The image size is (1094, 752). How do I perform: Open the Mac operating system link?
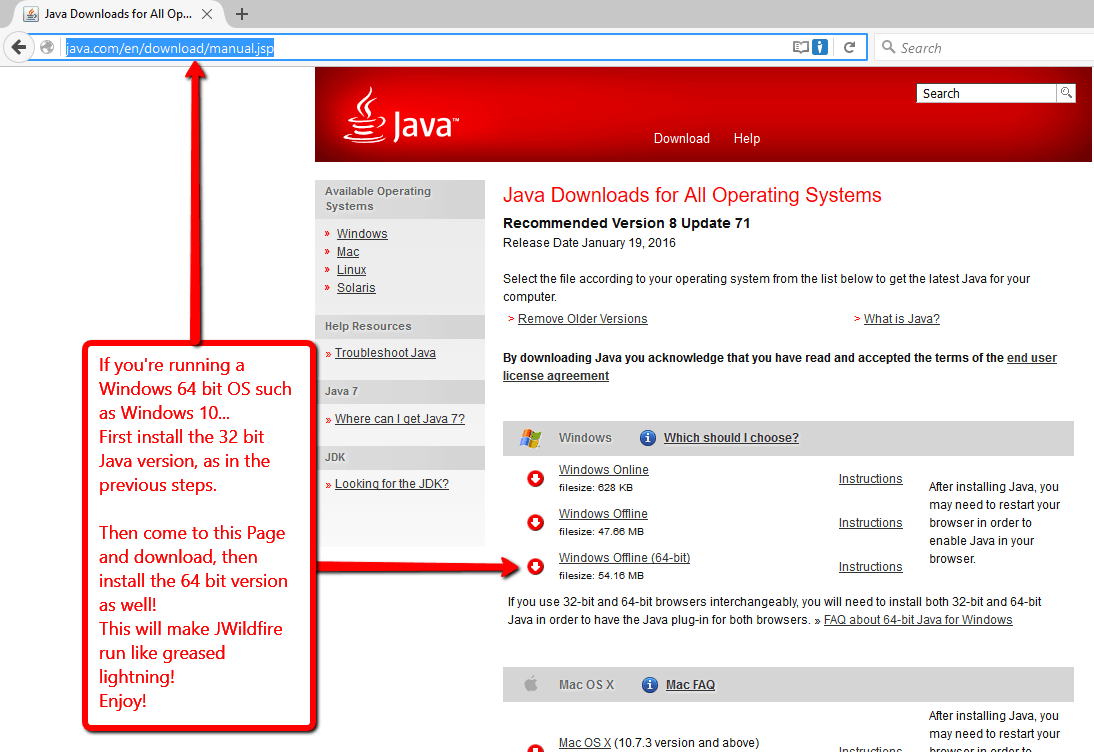click(348, 252)
